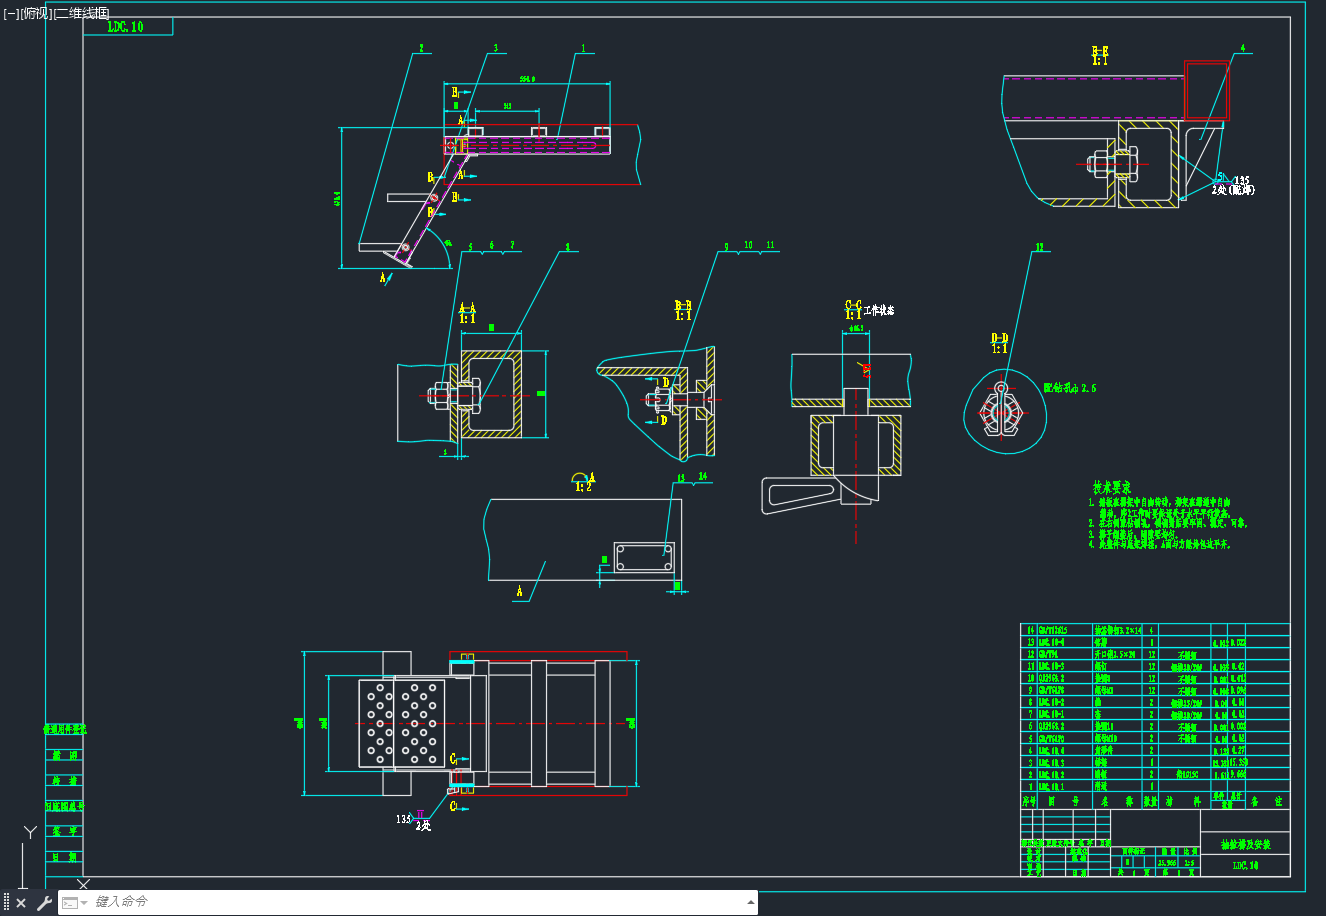This screenshot has height=916, width=1326.
Task: Close the command line with its X icon
Action: 21,903
